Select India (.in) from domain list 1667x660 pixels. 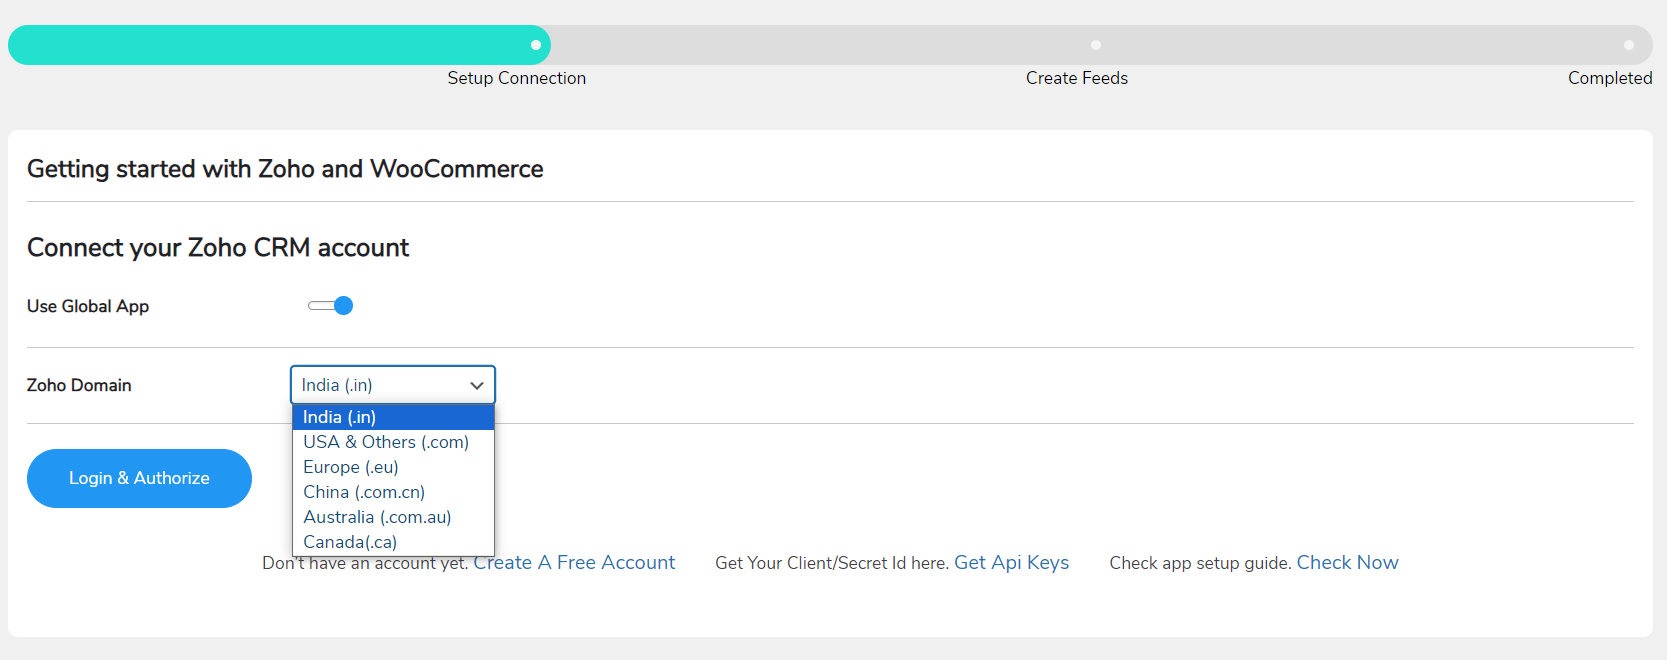click(x=393, y=417)
